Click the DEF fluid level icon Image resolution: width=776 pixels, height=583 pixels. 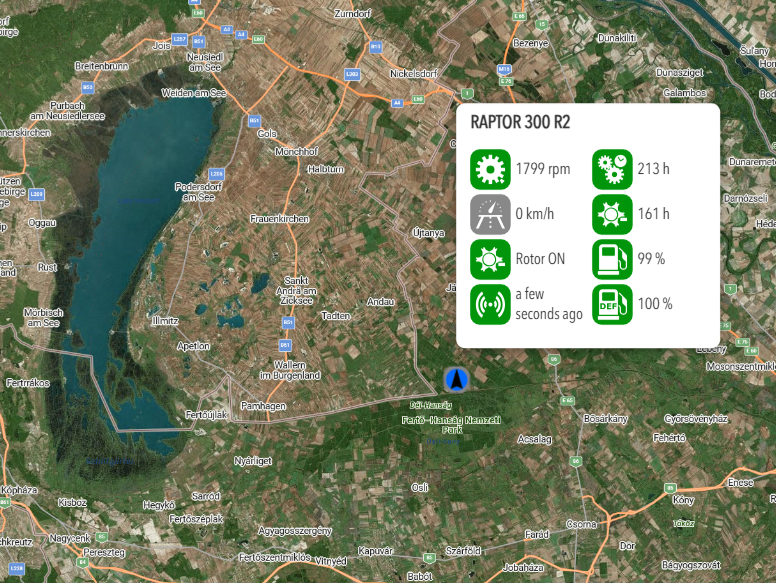tap(611, 304)
